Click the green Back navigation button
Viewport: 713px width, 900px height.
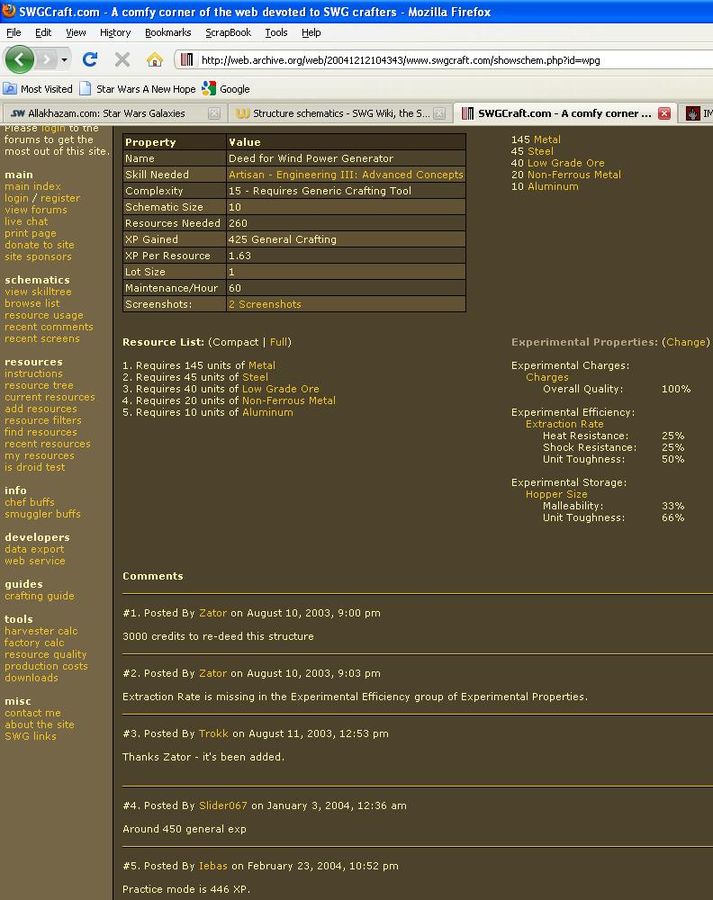[x=19, y=59]
